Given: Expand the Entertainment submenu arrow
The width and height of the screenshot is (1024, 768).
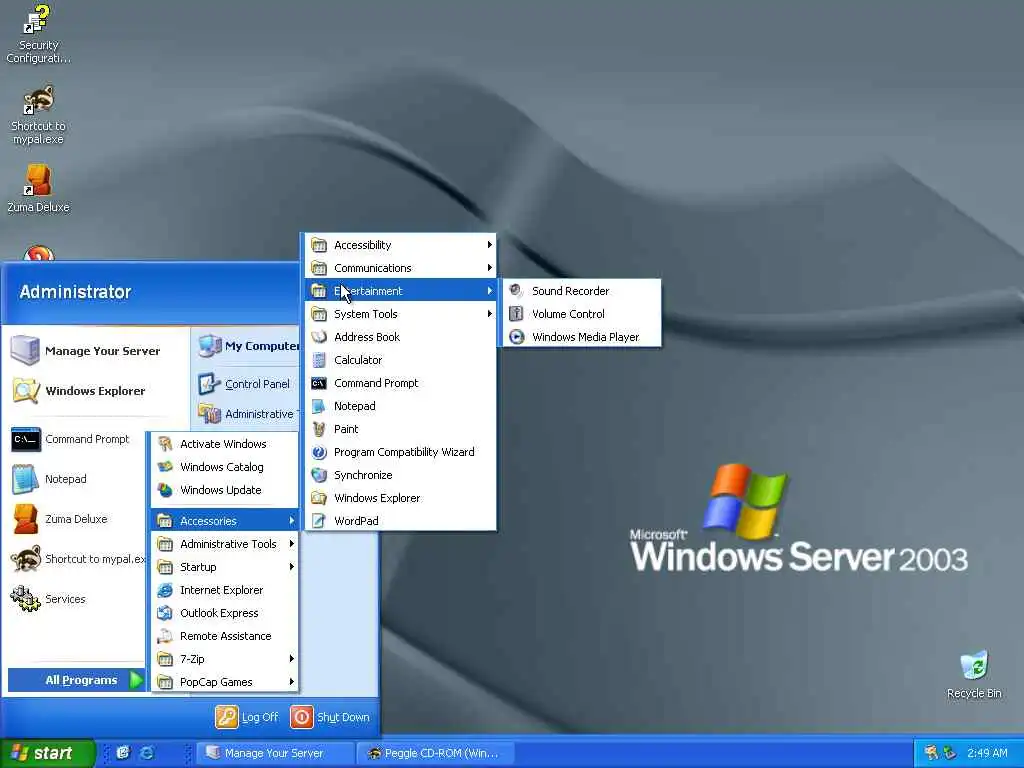Looking at the screenshot, I should (x=489, y=291).
